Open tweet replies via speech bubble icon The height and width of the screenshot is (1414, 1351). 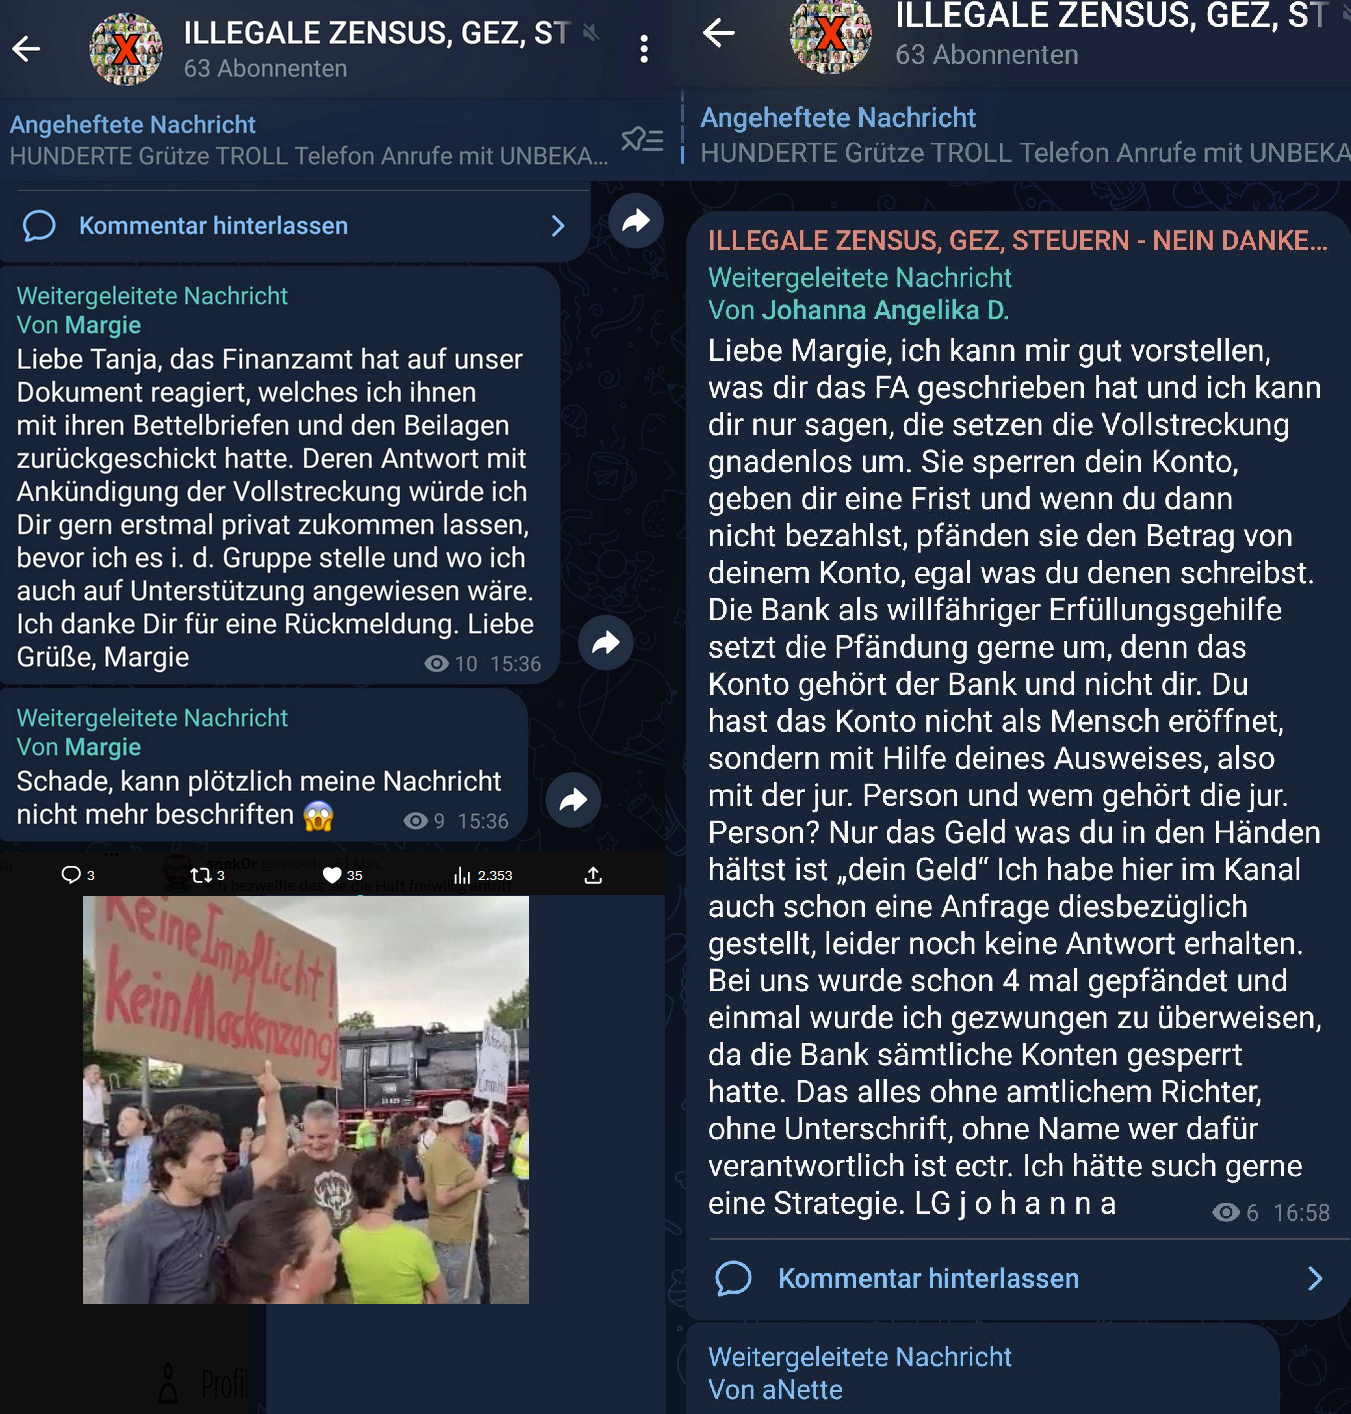tap(71, 875)
